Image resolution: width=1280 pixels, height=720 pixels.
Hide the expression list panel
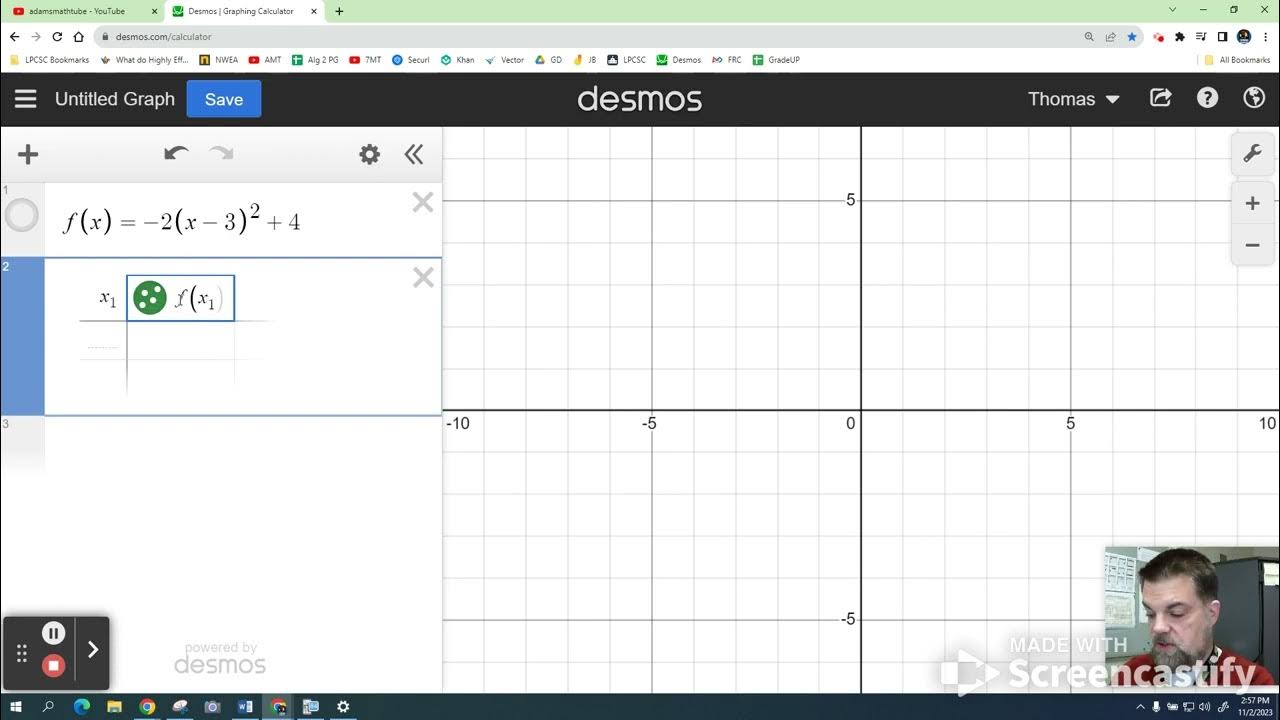tap(414, 154)
